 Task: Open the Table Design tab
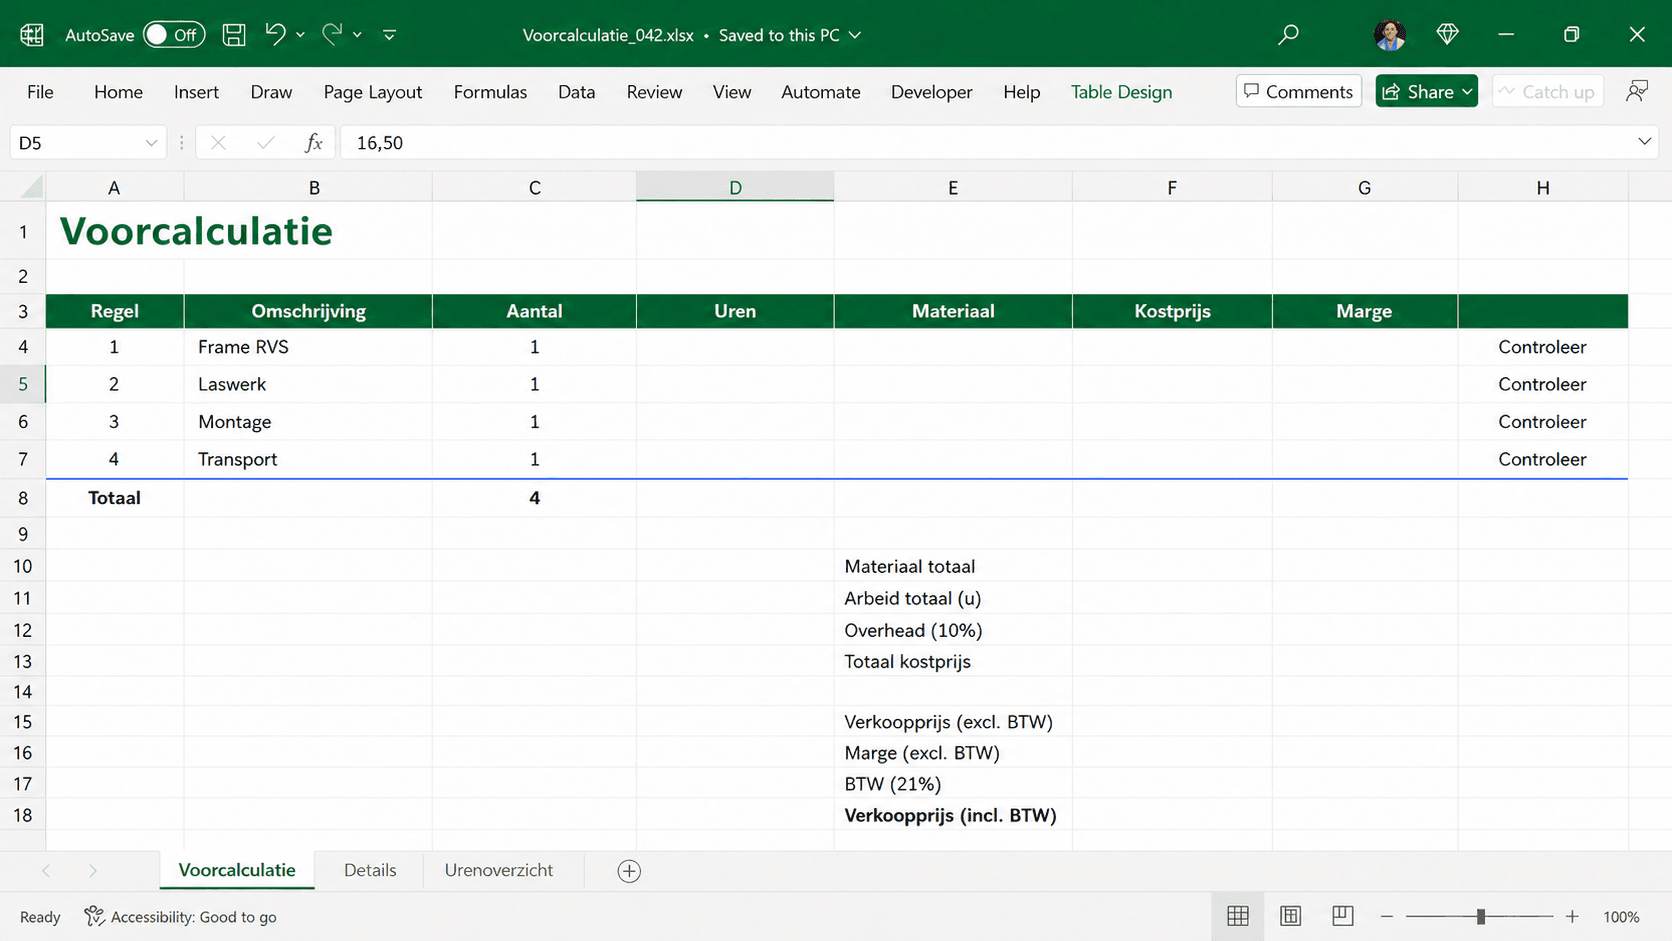tap(1121, 92)
